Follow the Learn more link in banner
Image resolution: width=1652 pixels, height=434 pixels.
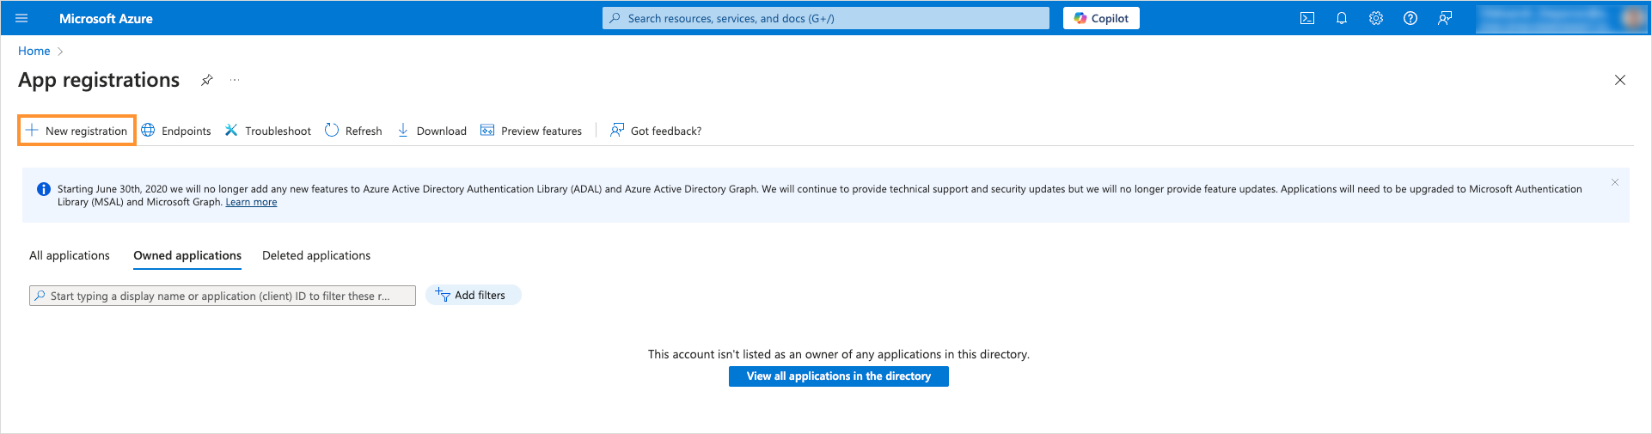point(251,202)
